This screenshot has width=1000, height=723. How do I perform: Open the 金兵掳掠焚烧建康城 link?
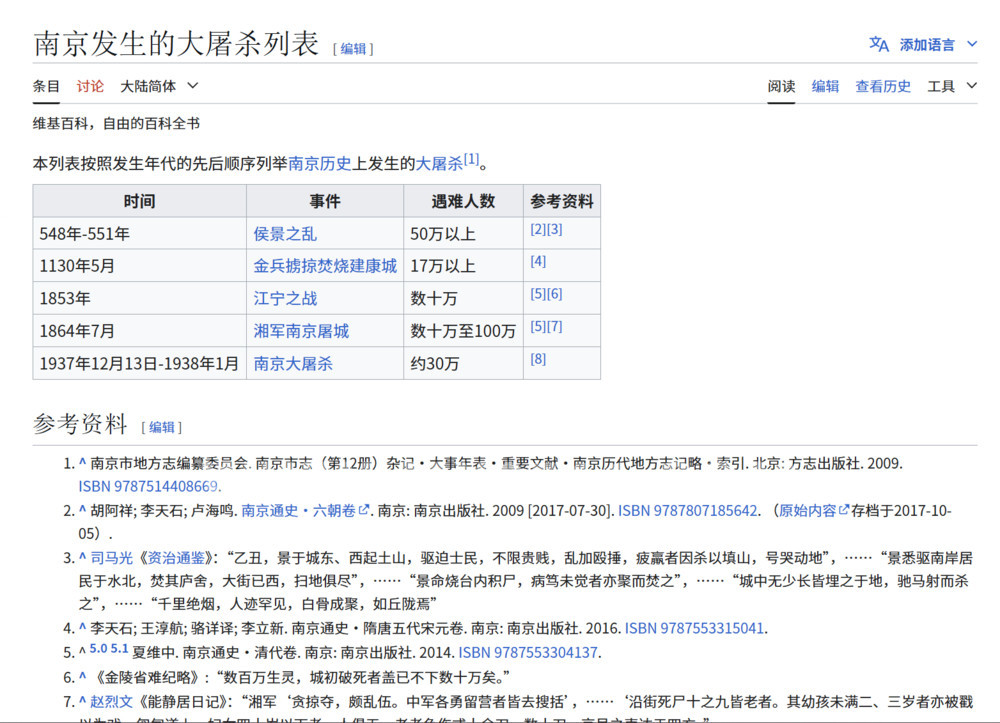[x=324, y=266]
